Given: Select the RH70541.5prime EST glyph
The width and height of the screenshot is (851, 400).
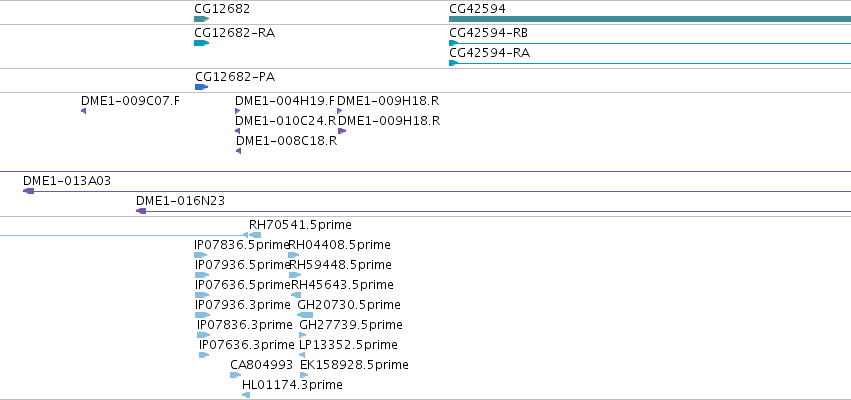Looking at the screenshot, I should (x=252, y=235).
